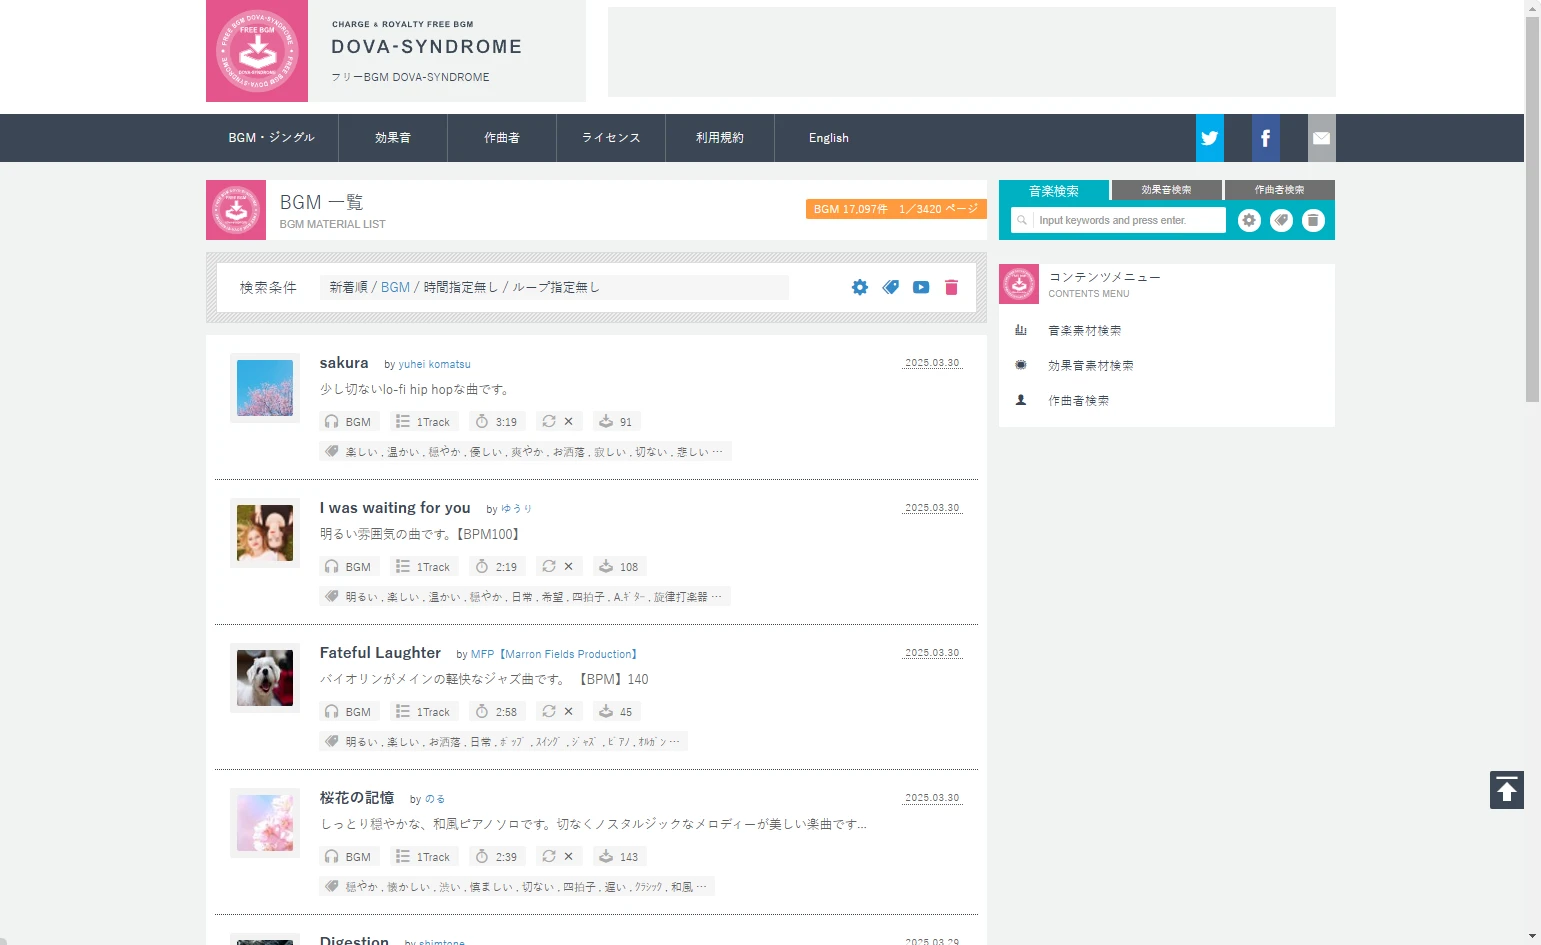The height and width of the screenshot is (945, 1541).
Task: Click the YouTube icon in search conditions
Action: pyautogui.click(x=921, y=287)
